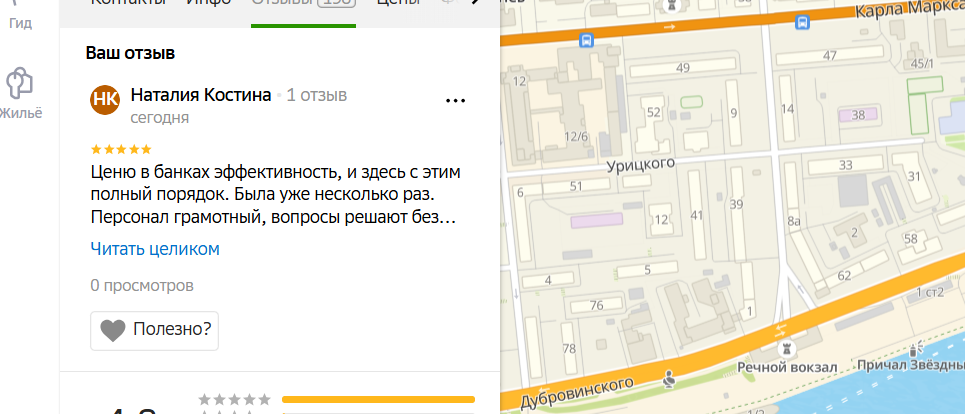
Task: Click the Дубровинского street label
Action: pos(577,393)
